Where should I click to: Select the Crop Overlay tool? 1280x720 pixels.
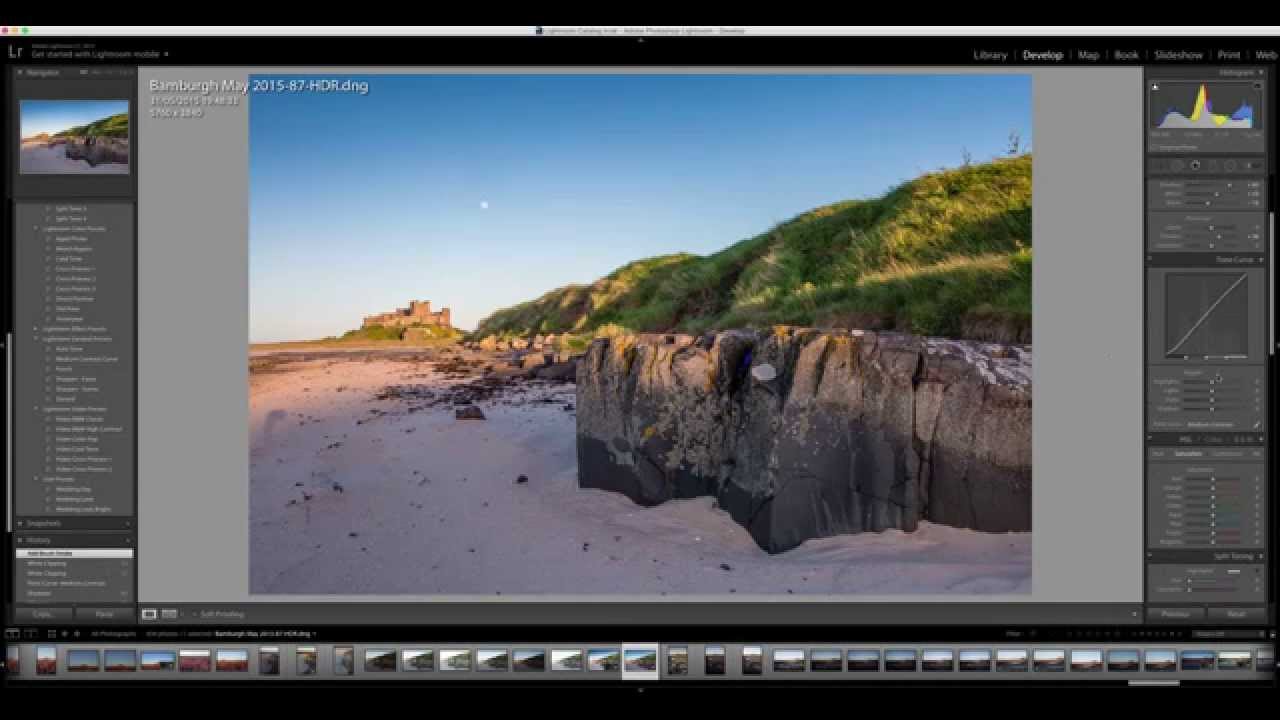tap(1159, 166)
